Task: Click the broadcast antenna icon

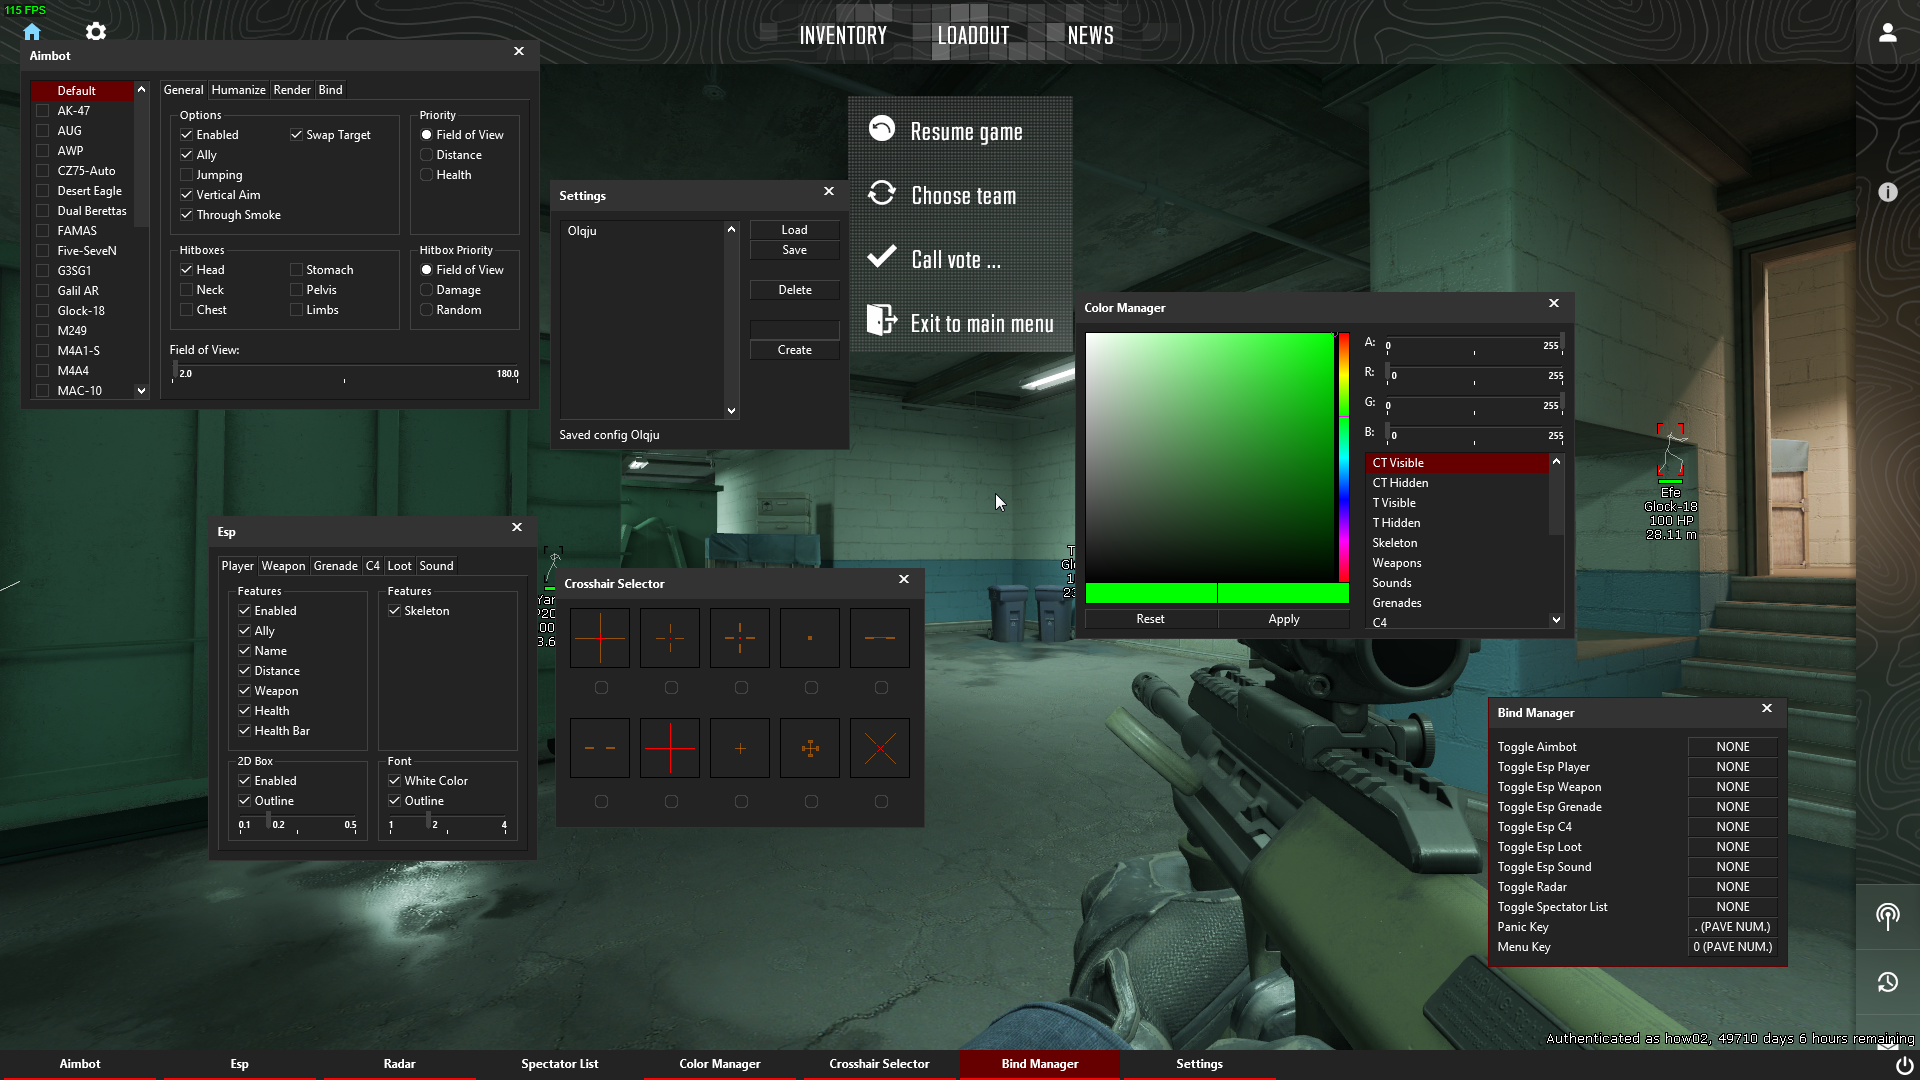Action: 1887,915
